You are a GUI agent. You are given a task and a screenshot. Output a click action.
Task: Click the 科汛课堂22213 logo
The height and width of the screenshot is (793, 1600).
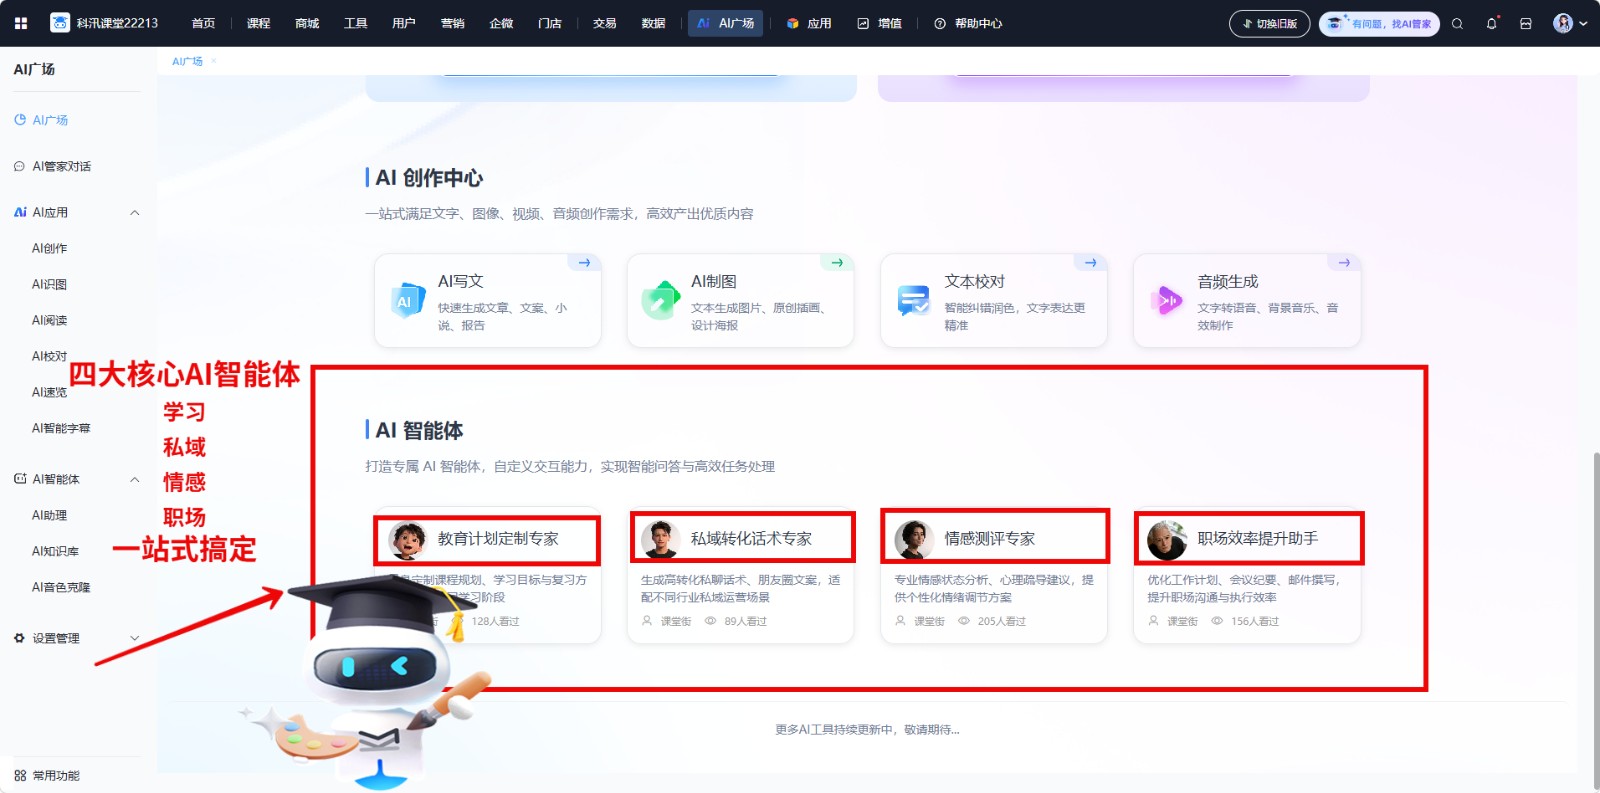[105, 23]
